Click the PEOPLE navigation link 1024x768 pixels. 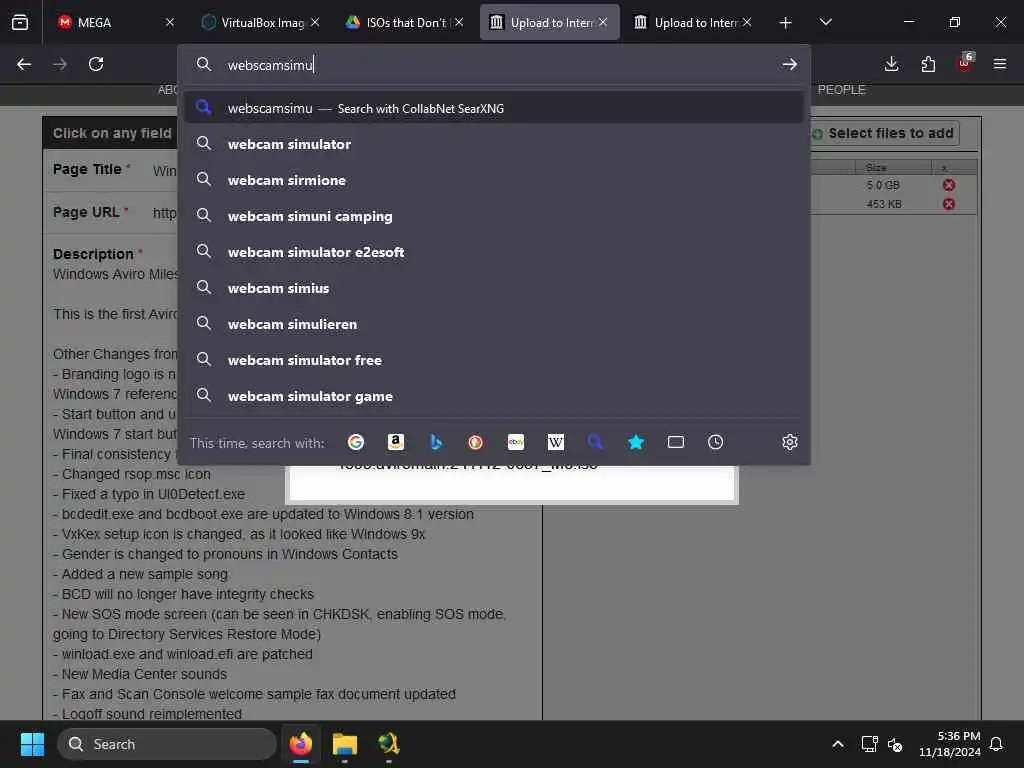(x=841, y=89)
